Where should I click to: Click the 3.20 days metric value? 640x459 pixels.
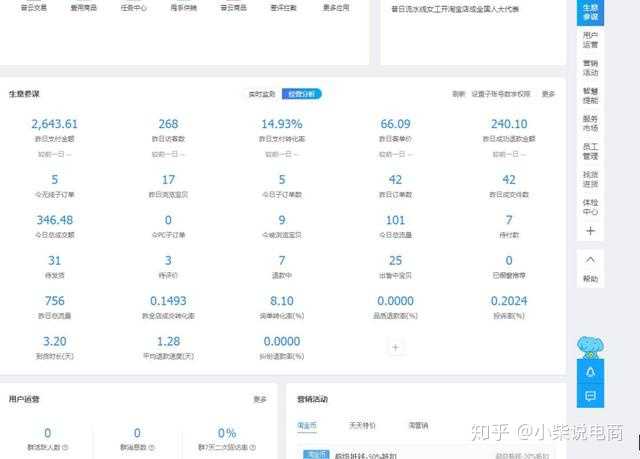[x=54, y=341]
